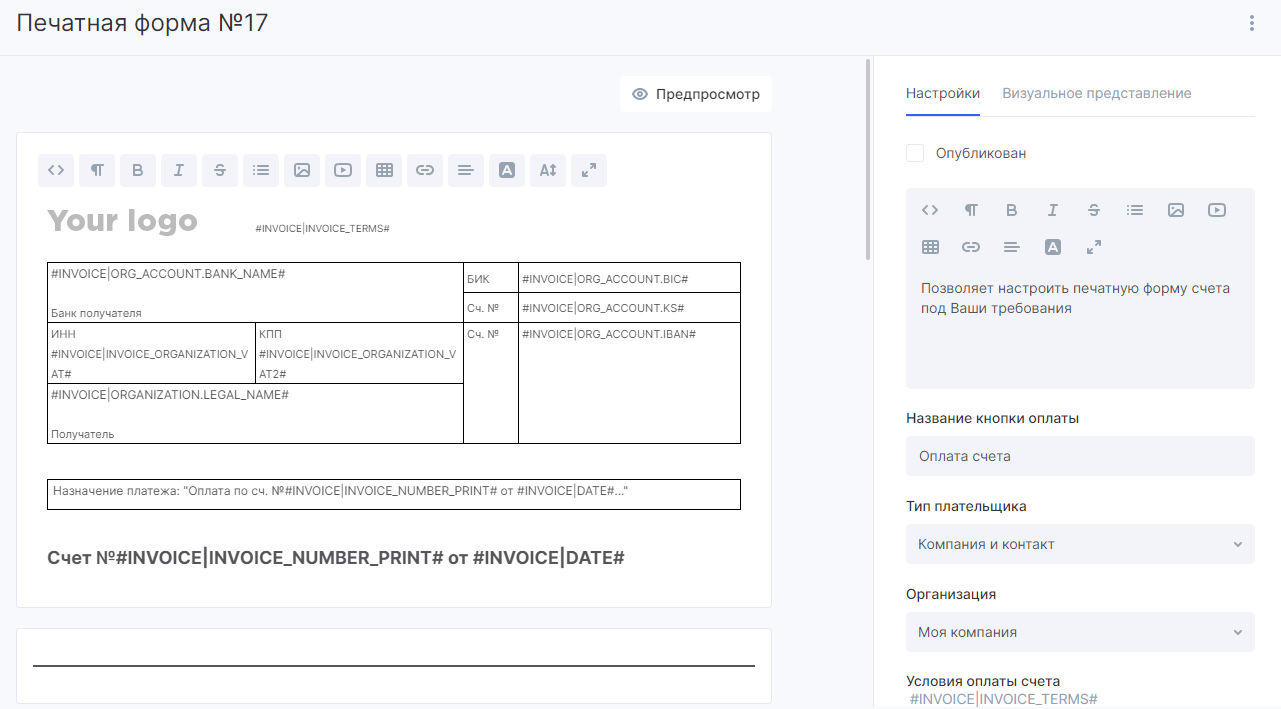Edit Название кнопки оплаты field

[1080, 456]
